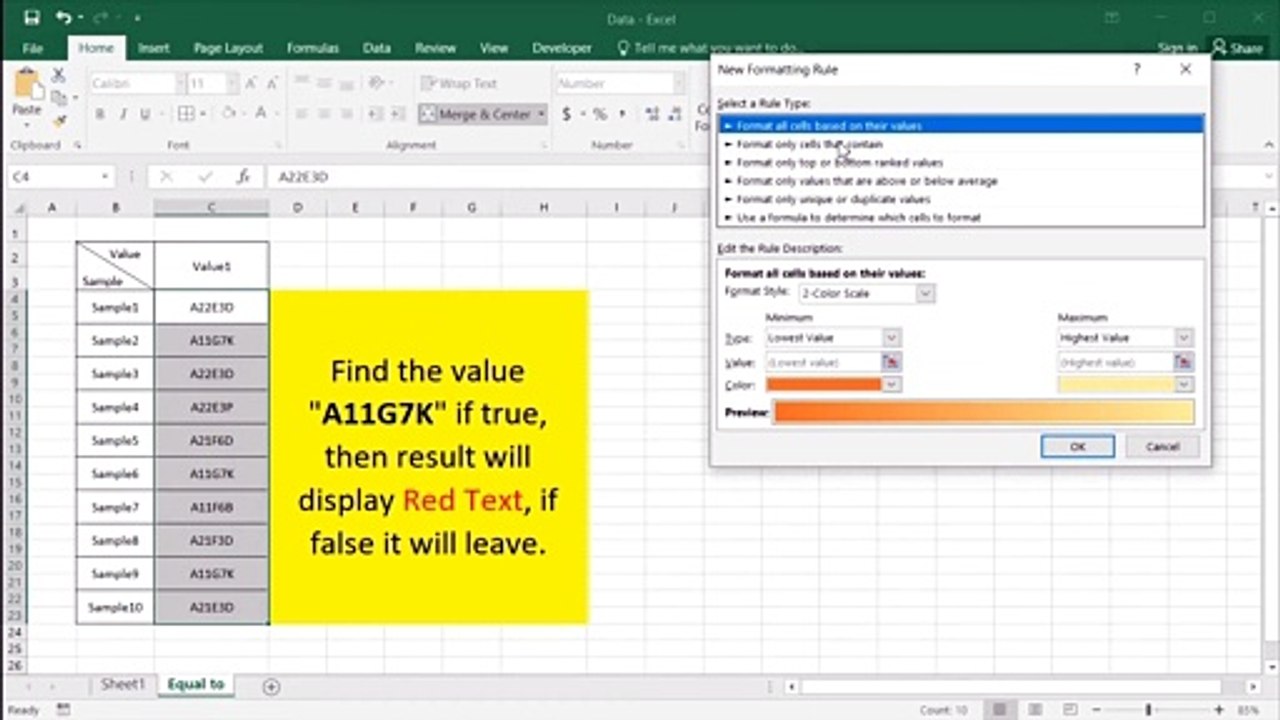The height and width of the screenshot is (720, 1280).
Task: Click the Insert Function fx icon
Action: [243, 176]
